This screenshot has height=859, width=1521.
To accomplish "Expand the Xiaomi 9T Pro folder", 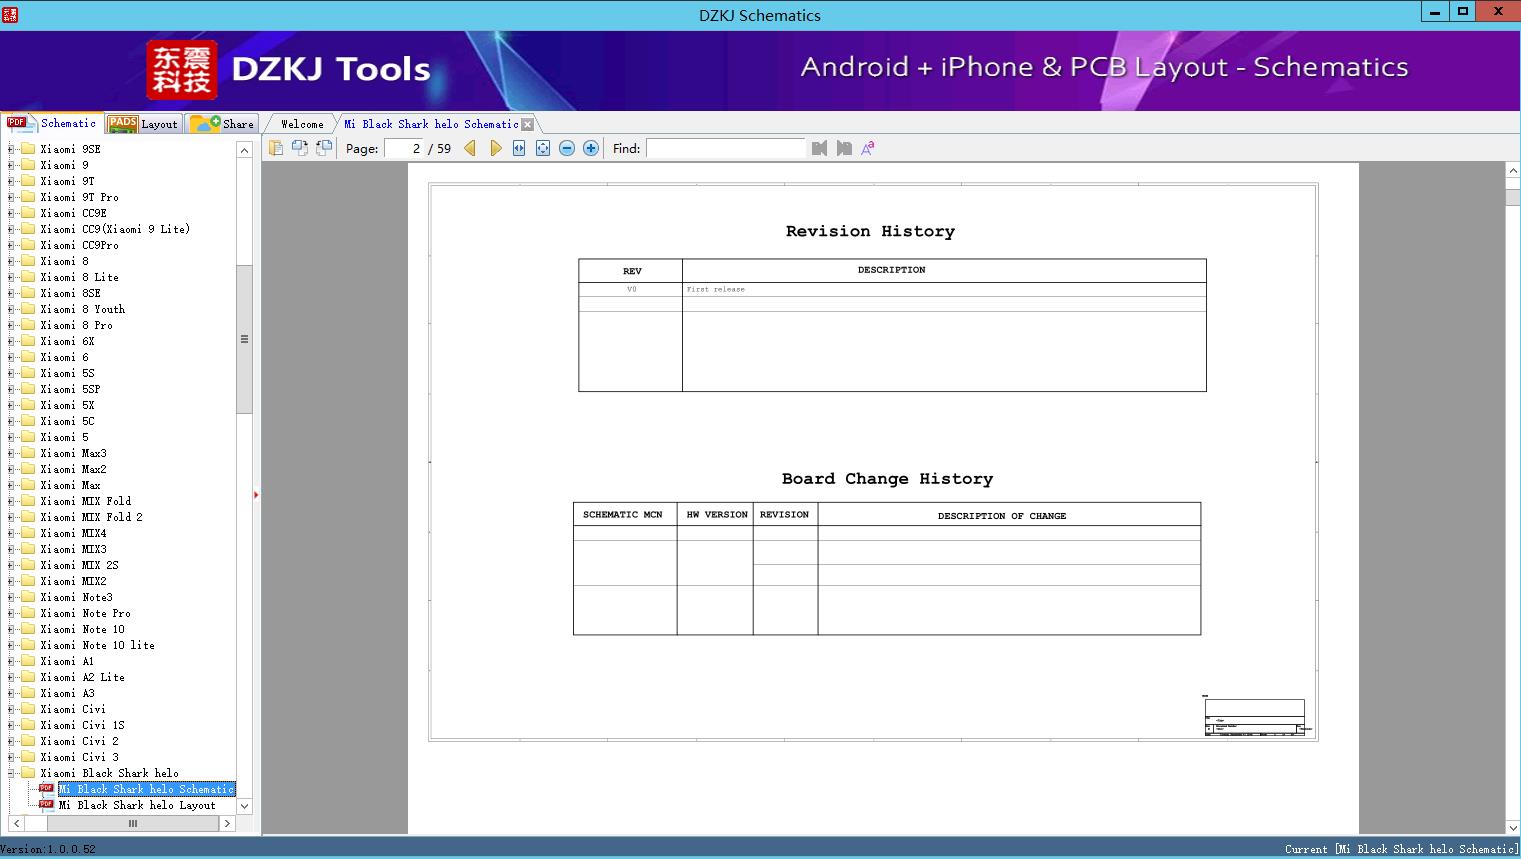I will coord(11,197).
